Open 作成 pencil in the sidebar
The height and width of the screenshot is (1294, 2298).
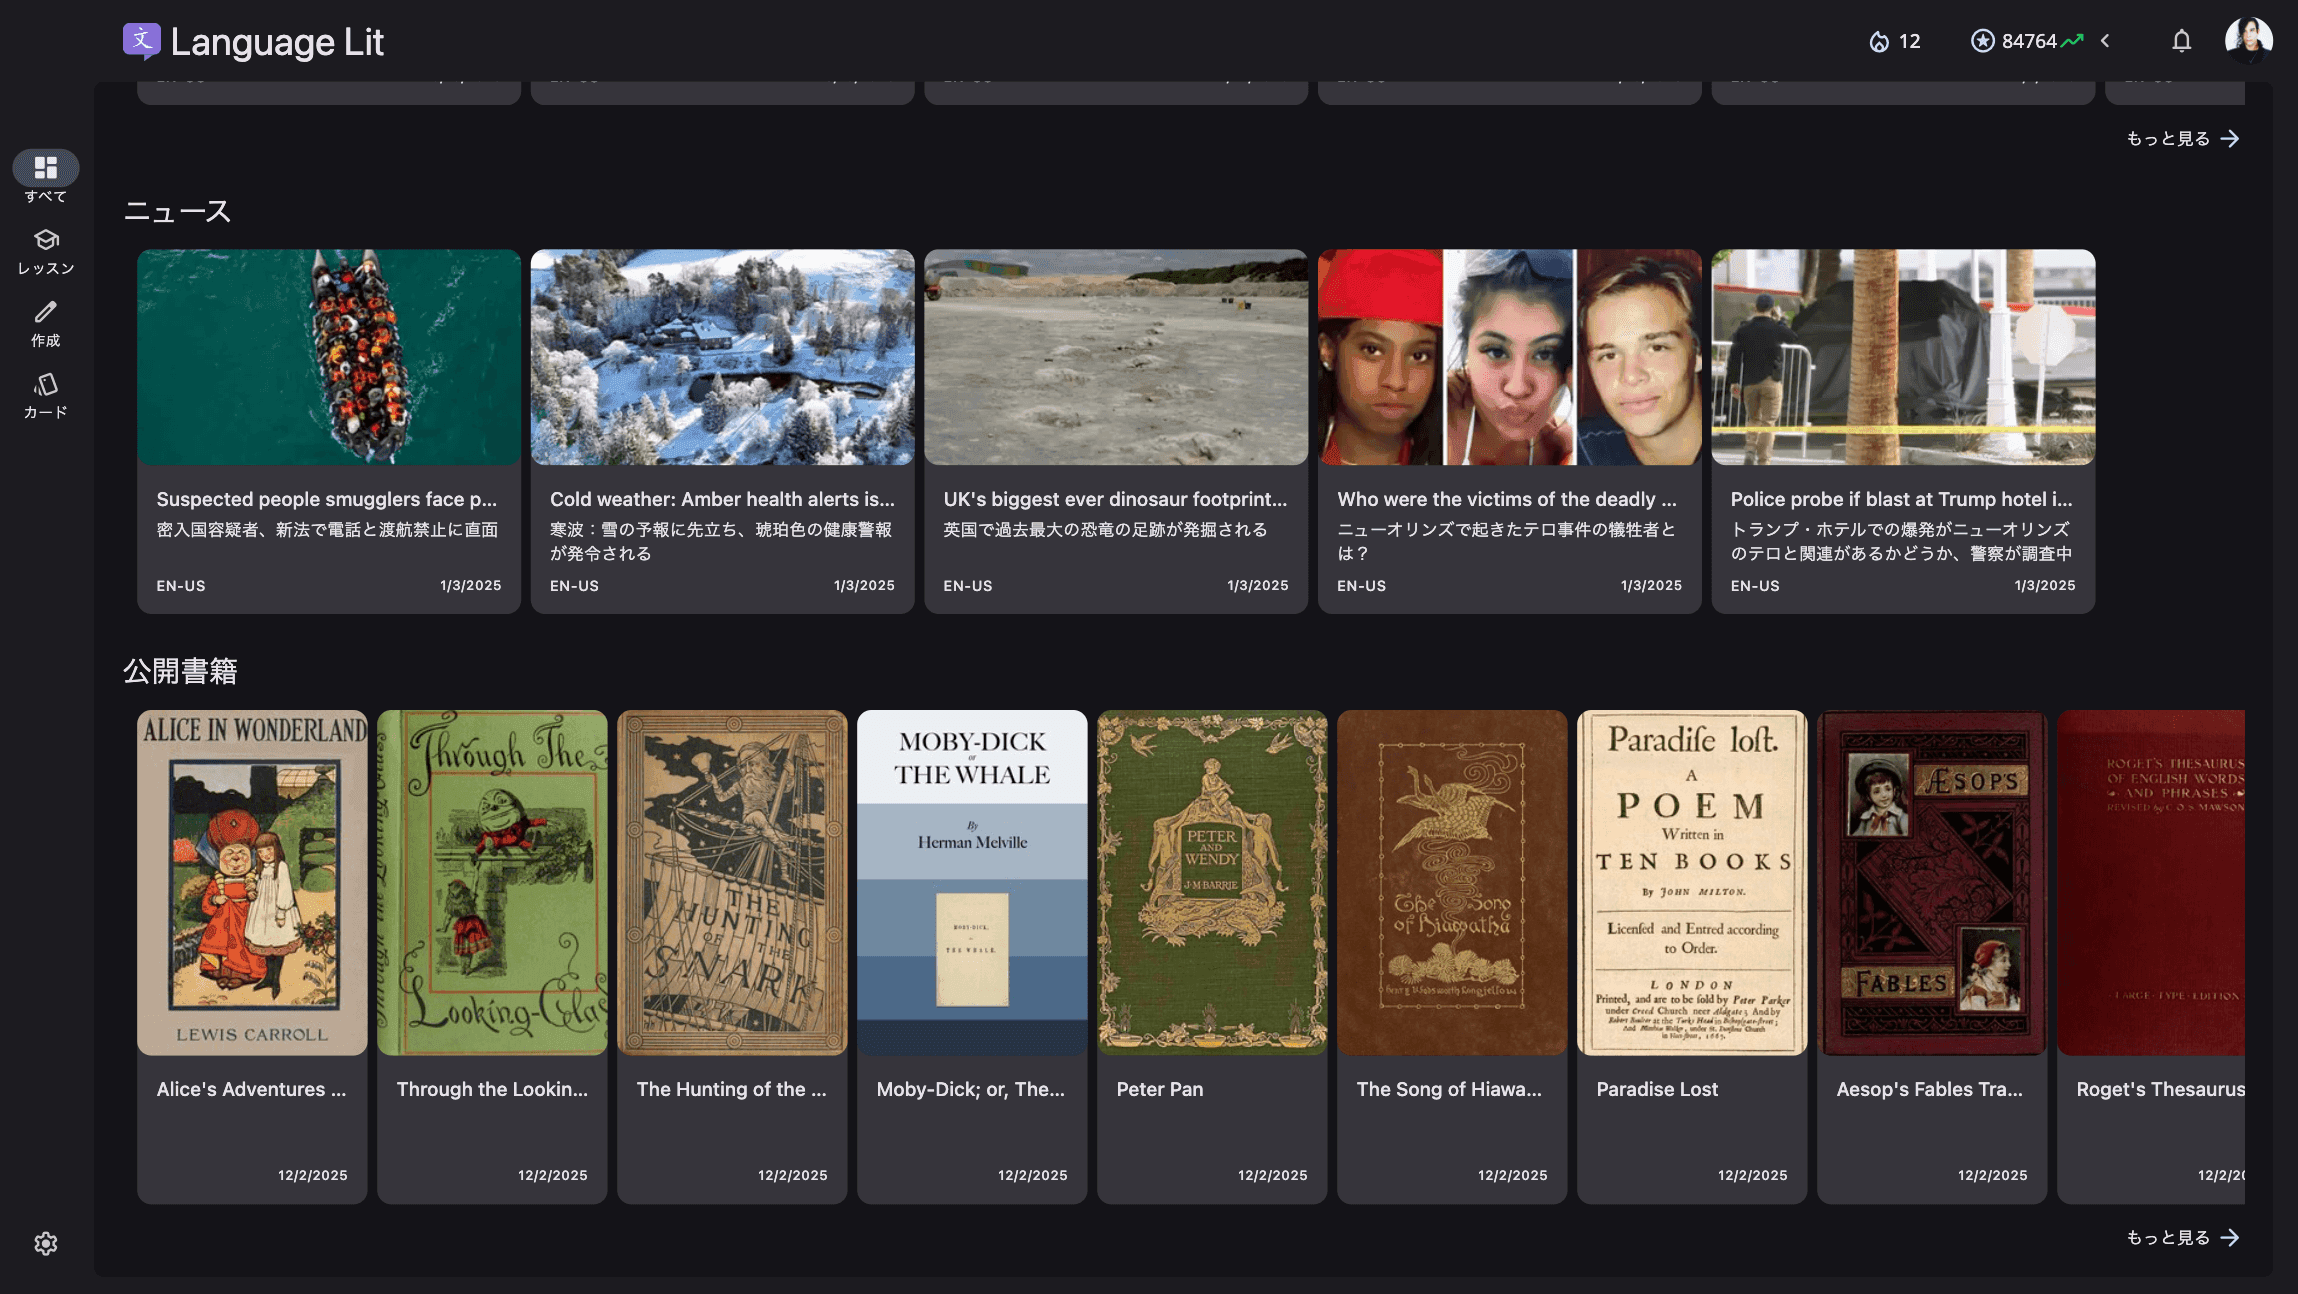coord(46,324)
